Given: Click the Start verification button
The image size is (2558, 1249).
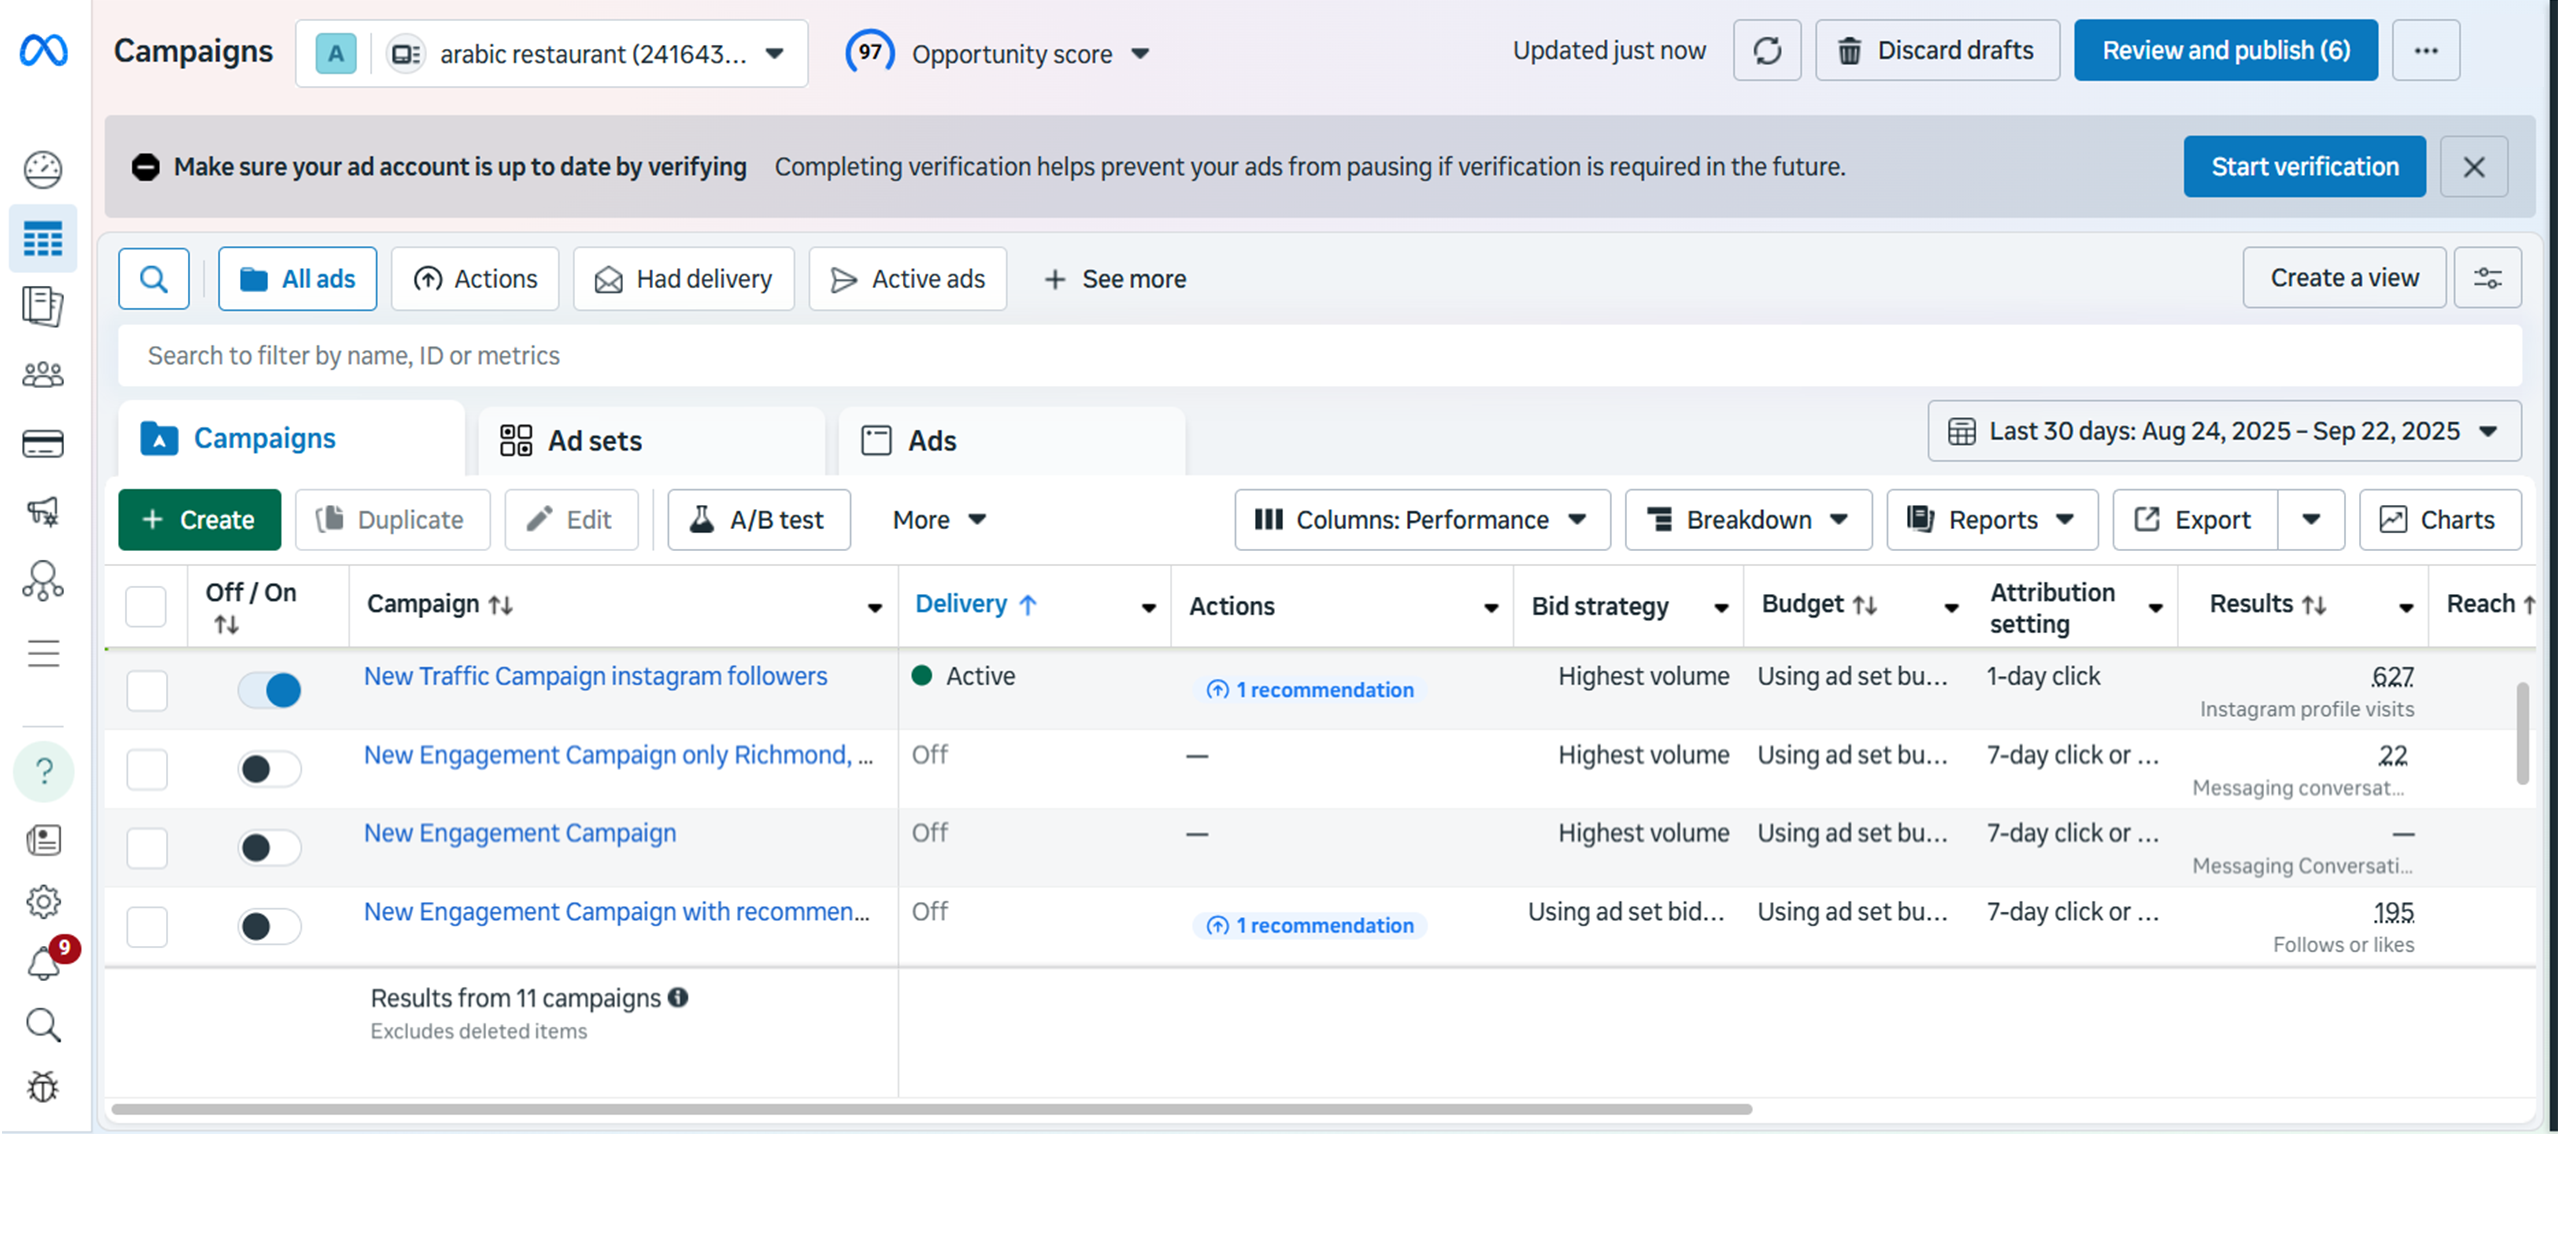Looking at the screenshot, I should (x=2303, y=167).
